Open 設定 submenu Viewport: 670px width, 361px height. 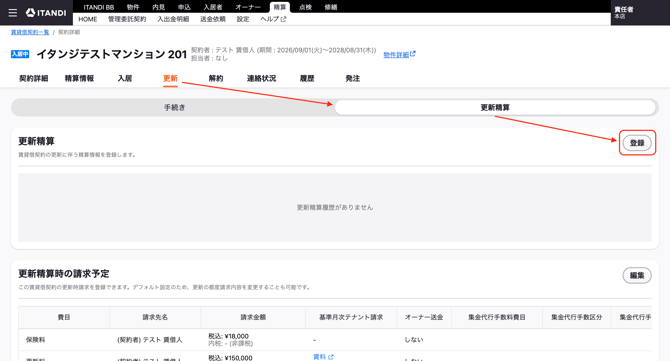243,19
